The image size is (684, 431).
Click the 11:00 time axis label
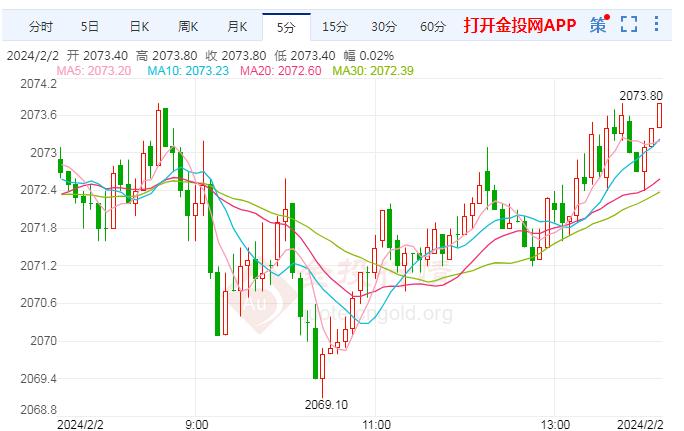377,424
